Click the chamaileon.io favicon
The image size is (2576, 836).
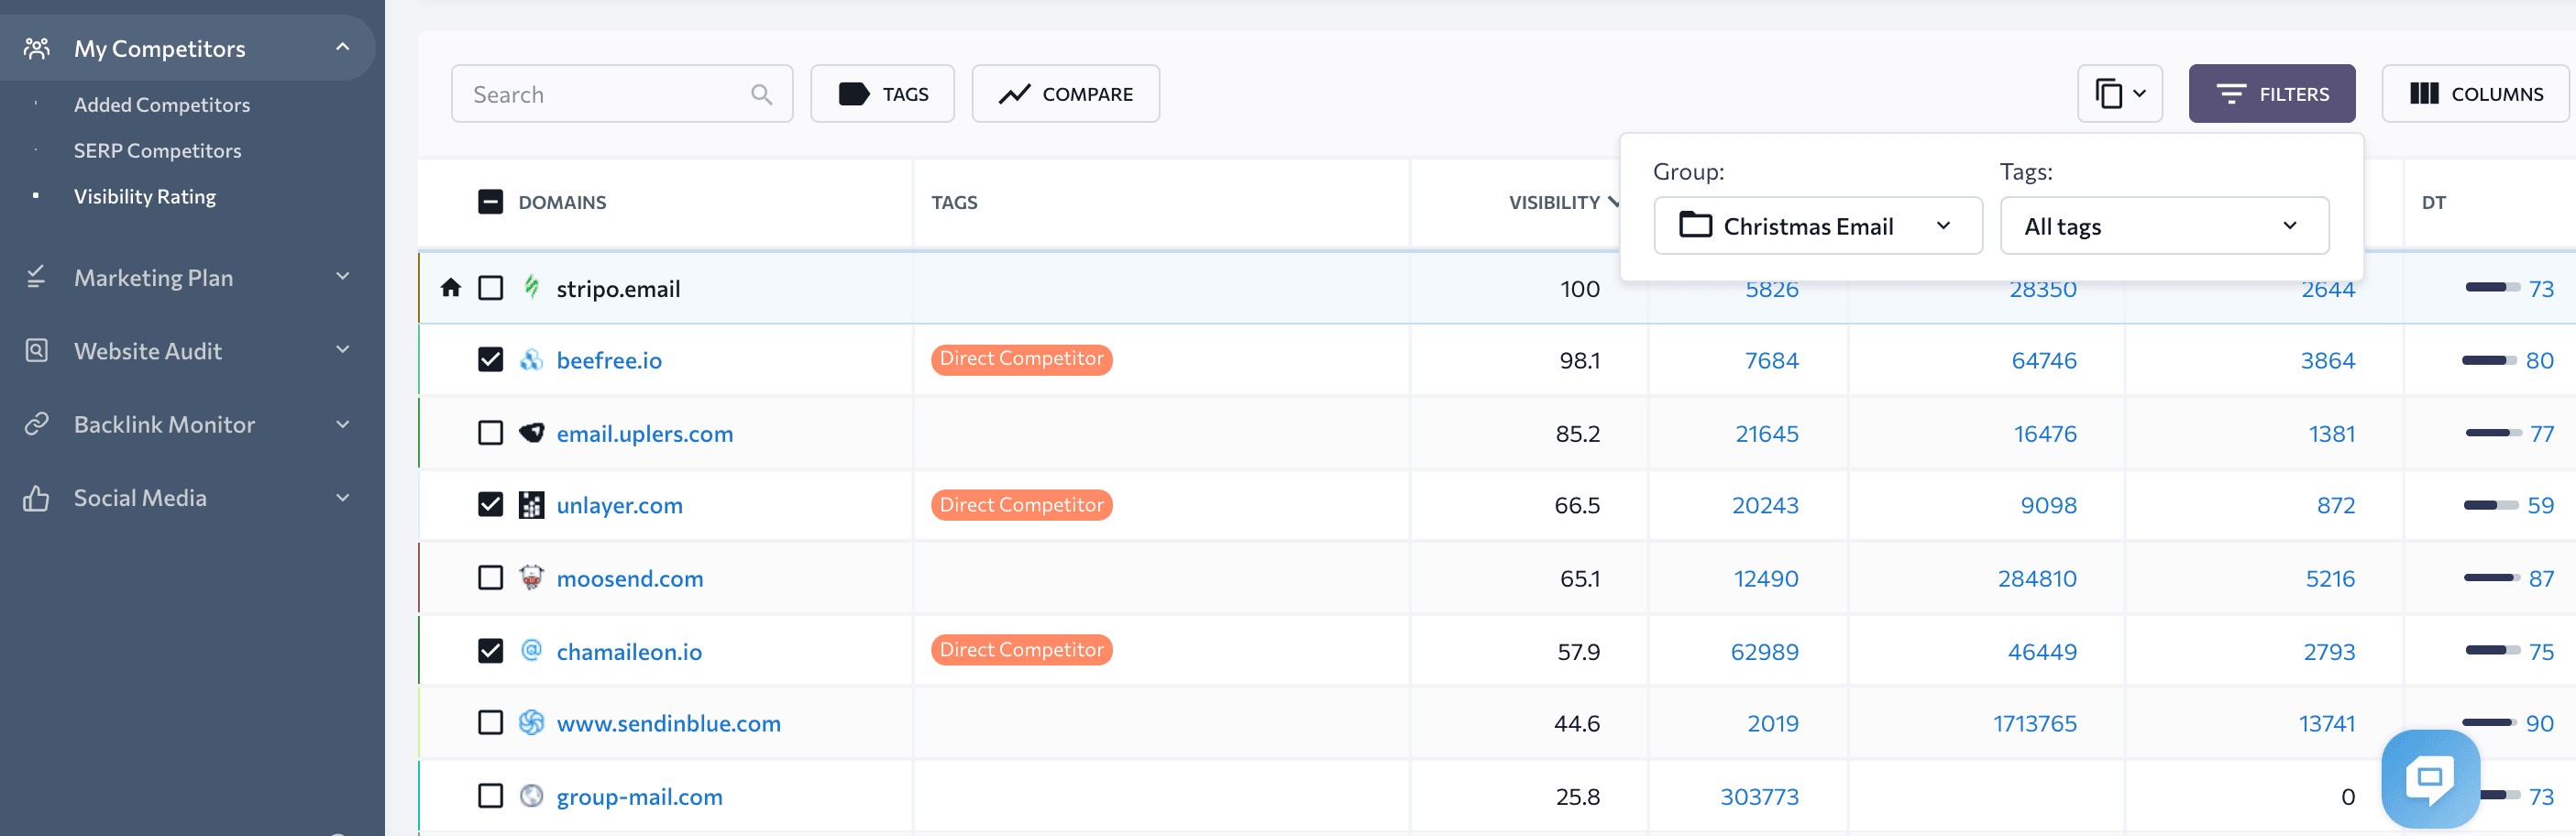(x=532, y=650)
